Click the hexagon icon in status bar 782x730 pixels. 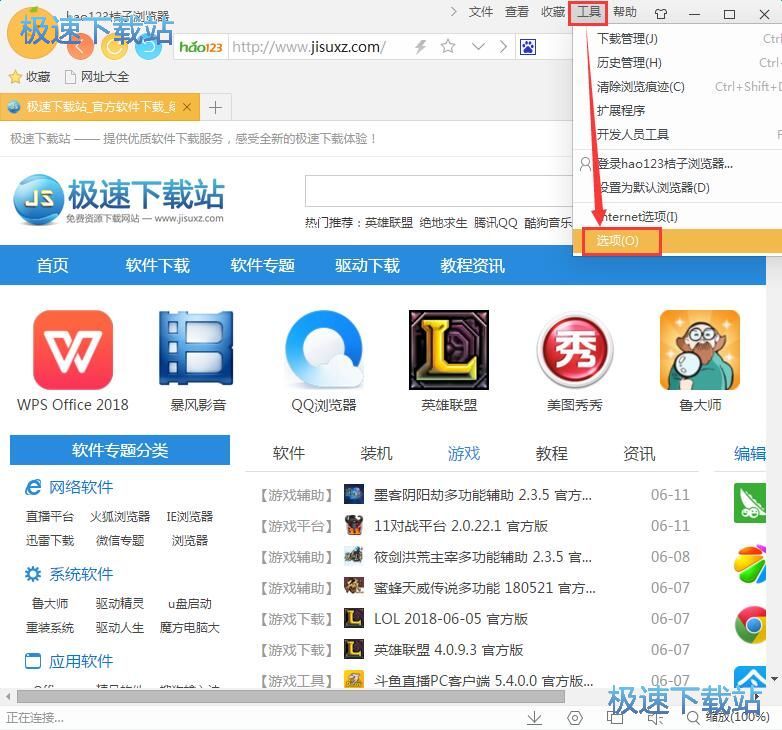pyautogui.click(x=575, y=718)
